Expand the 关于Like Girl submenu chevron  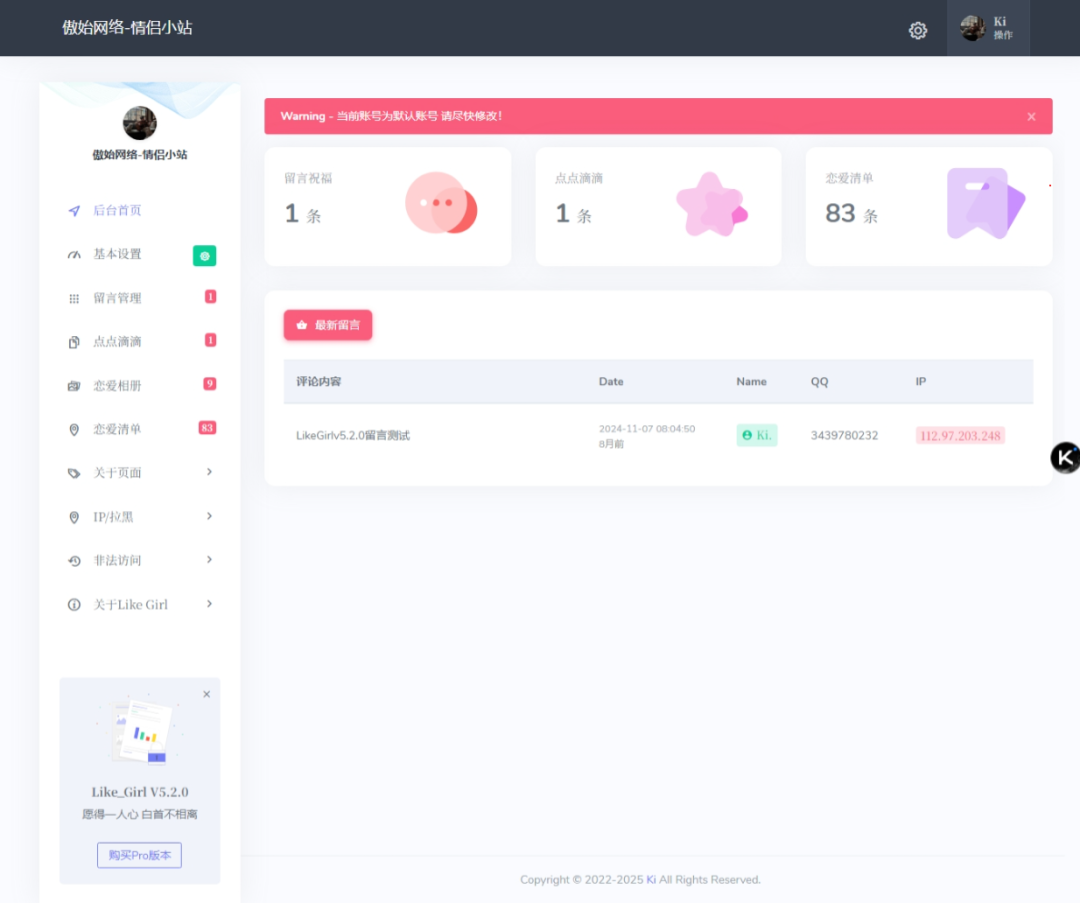click(209, 604)
